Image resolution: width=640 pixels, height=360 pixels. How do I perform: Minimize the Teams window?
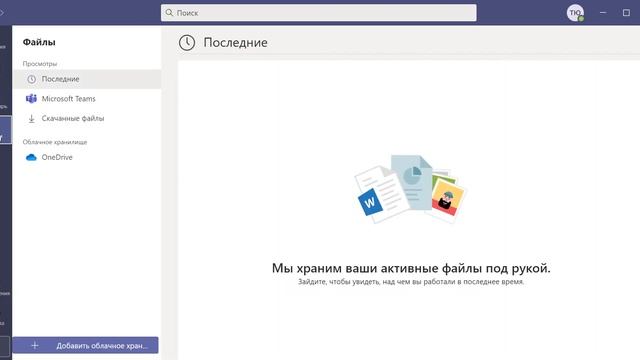(x=603, y=13)
